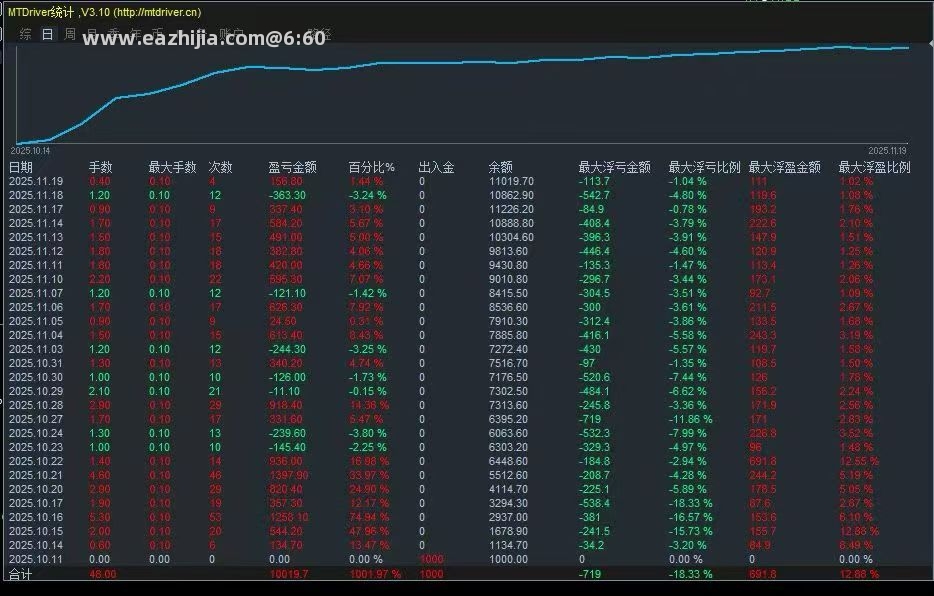Click balance value 1000.00
Image resolution: width=934 pixels, height=596 pixels.
[x=508, y=559]
